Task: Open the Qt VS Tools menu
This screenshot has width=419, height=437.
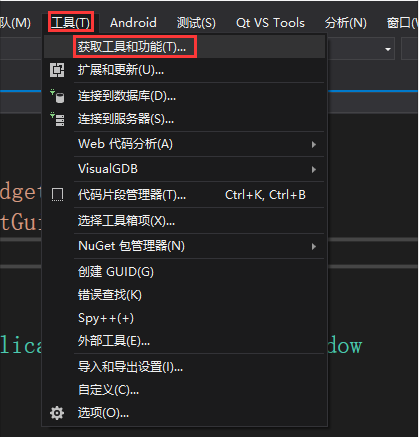Action: point(270,23)
